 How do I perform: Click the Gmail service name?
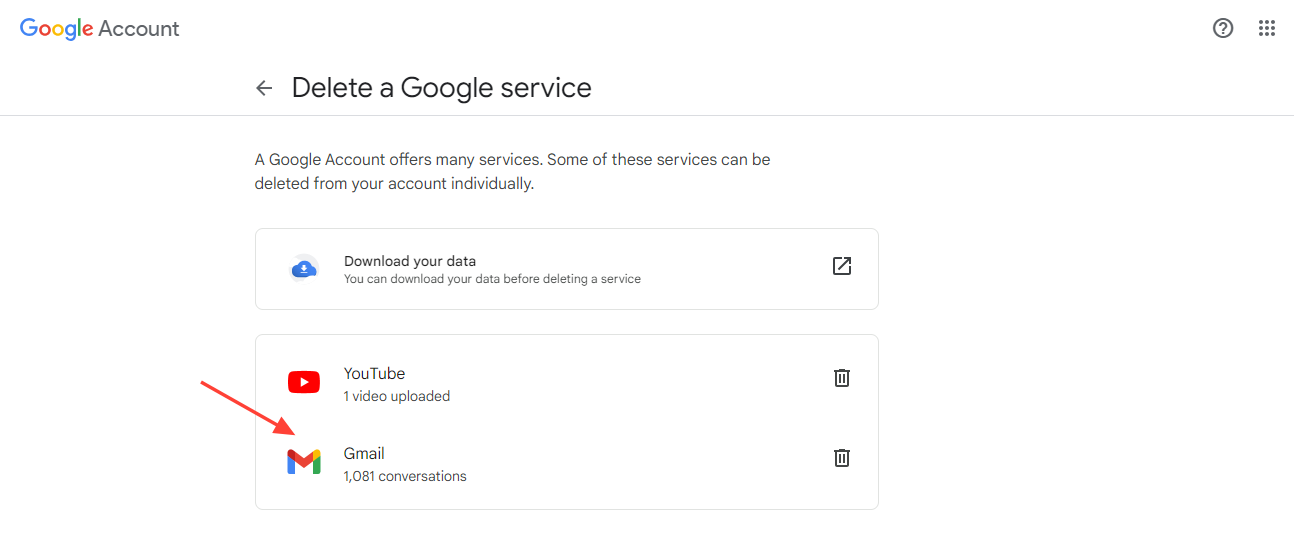(x=364, y=453)
